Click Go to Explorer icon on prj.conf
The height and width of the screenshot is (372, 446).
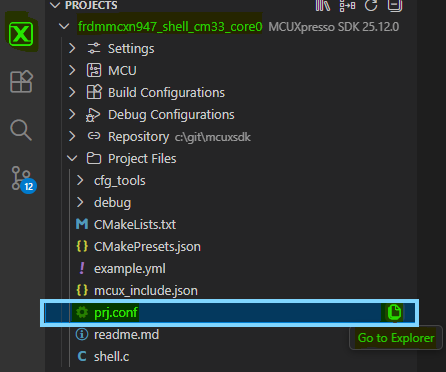[x=394, y=312]
